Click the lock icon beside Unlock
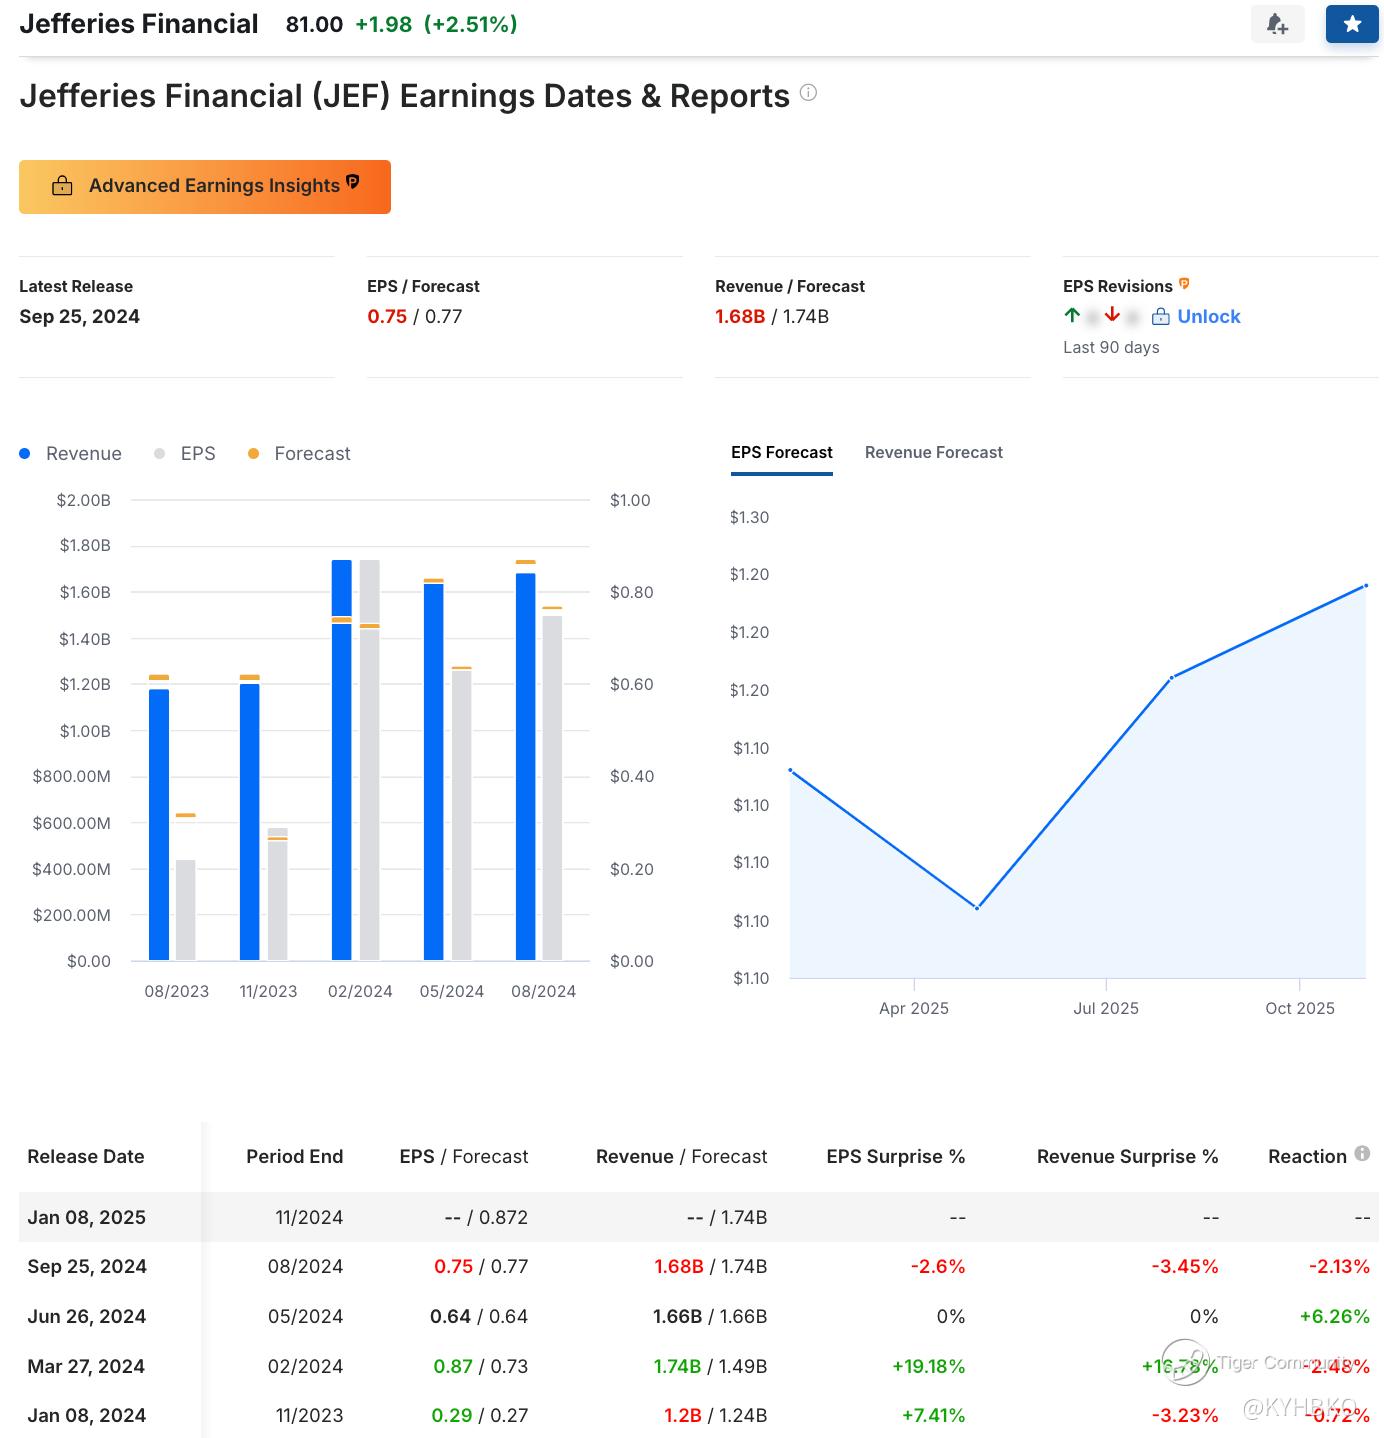Image resolution: width=1384 pixels, height=1438 pixels. click(1160, 317)
